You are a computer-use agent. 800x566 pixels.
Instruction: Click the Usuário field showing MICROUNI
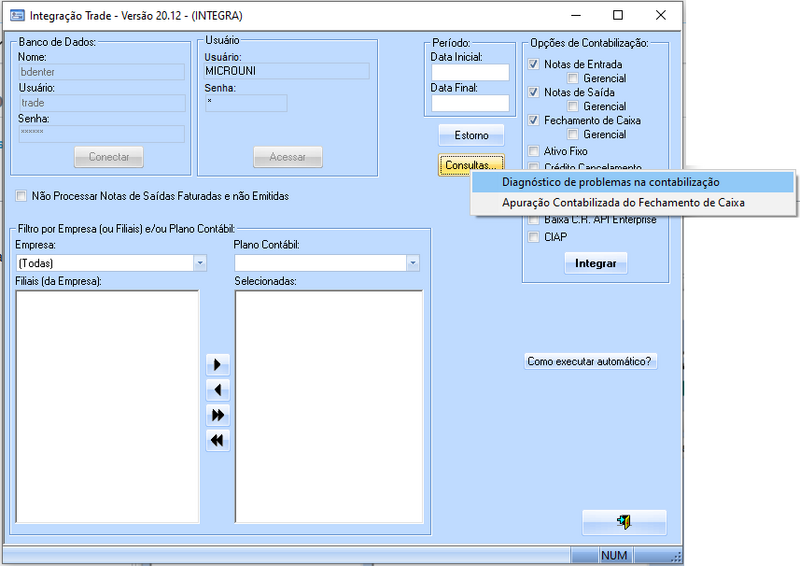point(286,71)
